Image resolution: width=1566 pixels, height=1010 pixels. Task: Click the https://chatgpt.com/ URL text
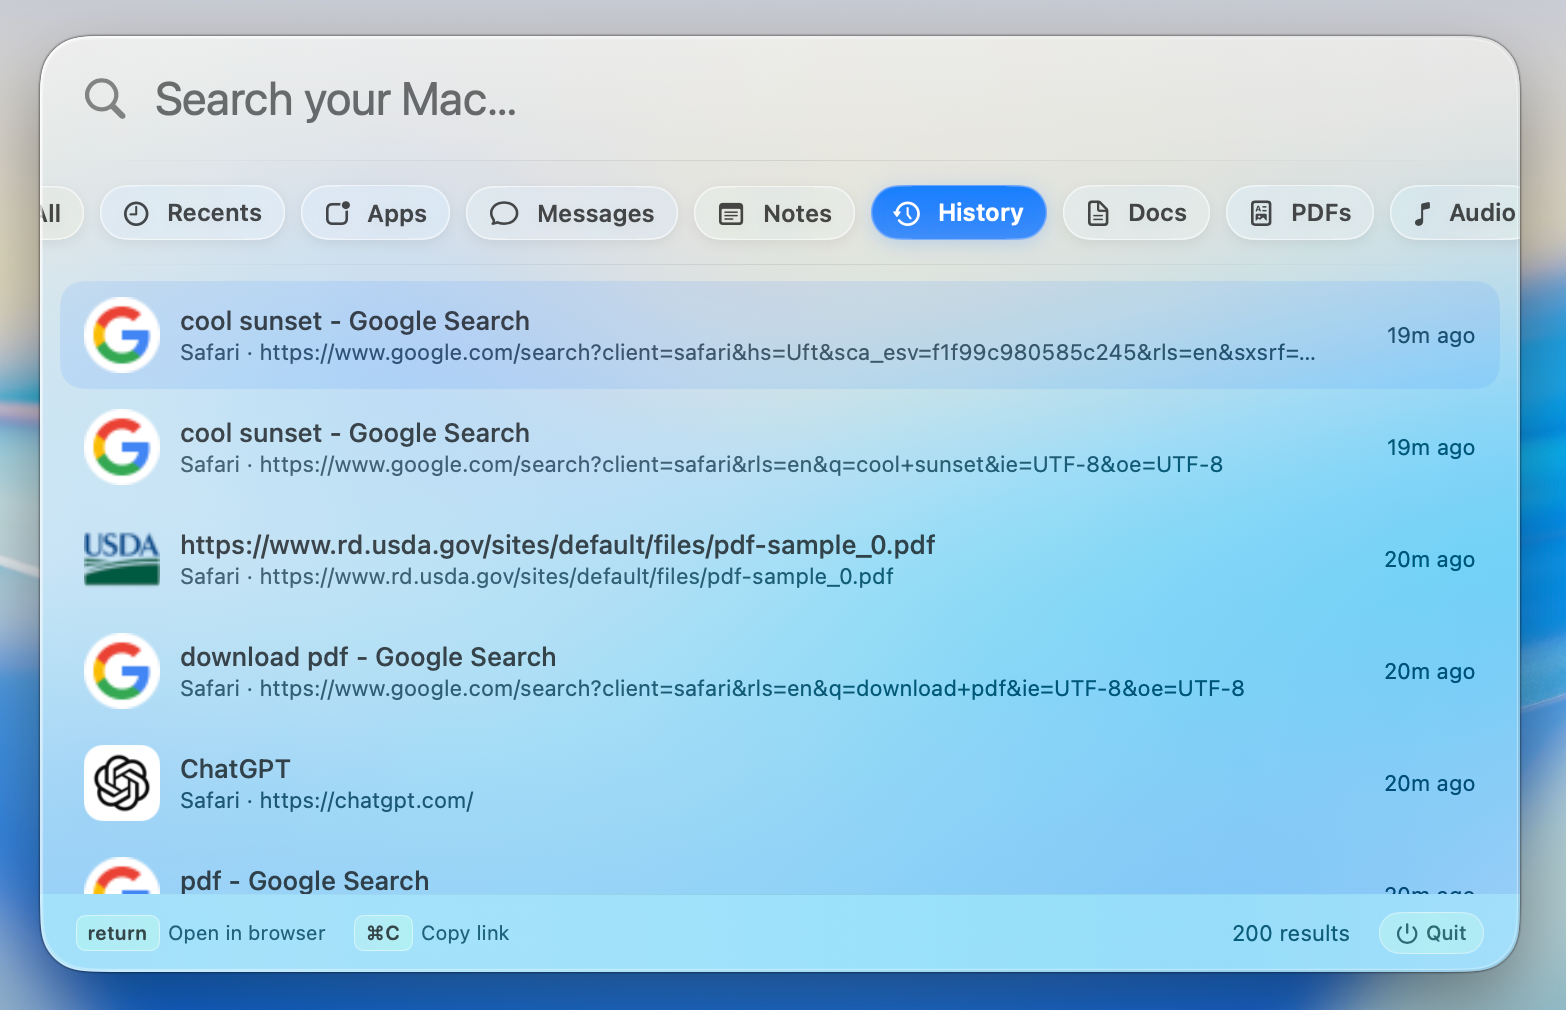[366, 801]
